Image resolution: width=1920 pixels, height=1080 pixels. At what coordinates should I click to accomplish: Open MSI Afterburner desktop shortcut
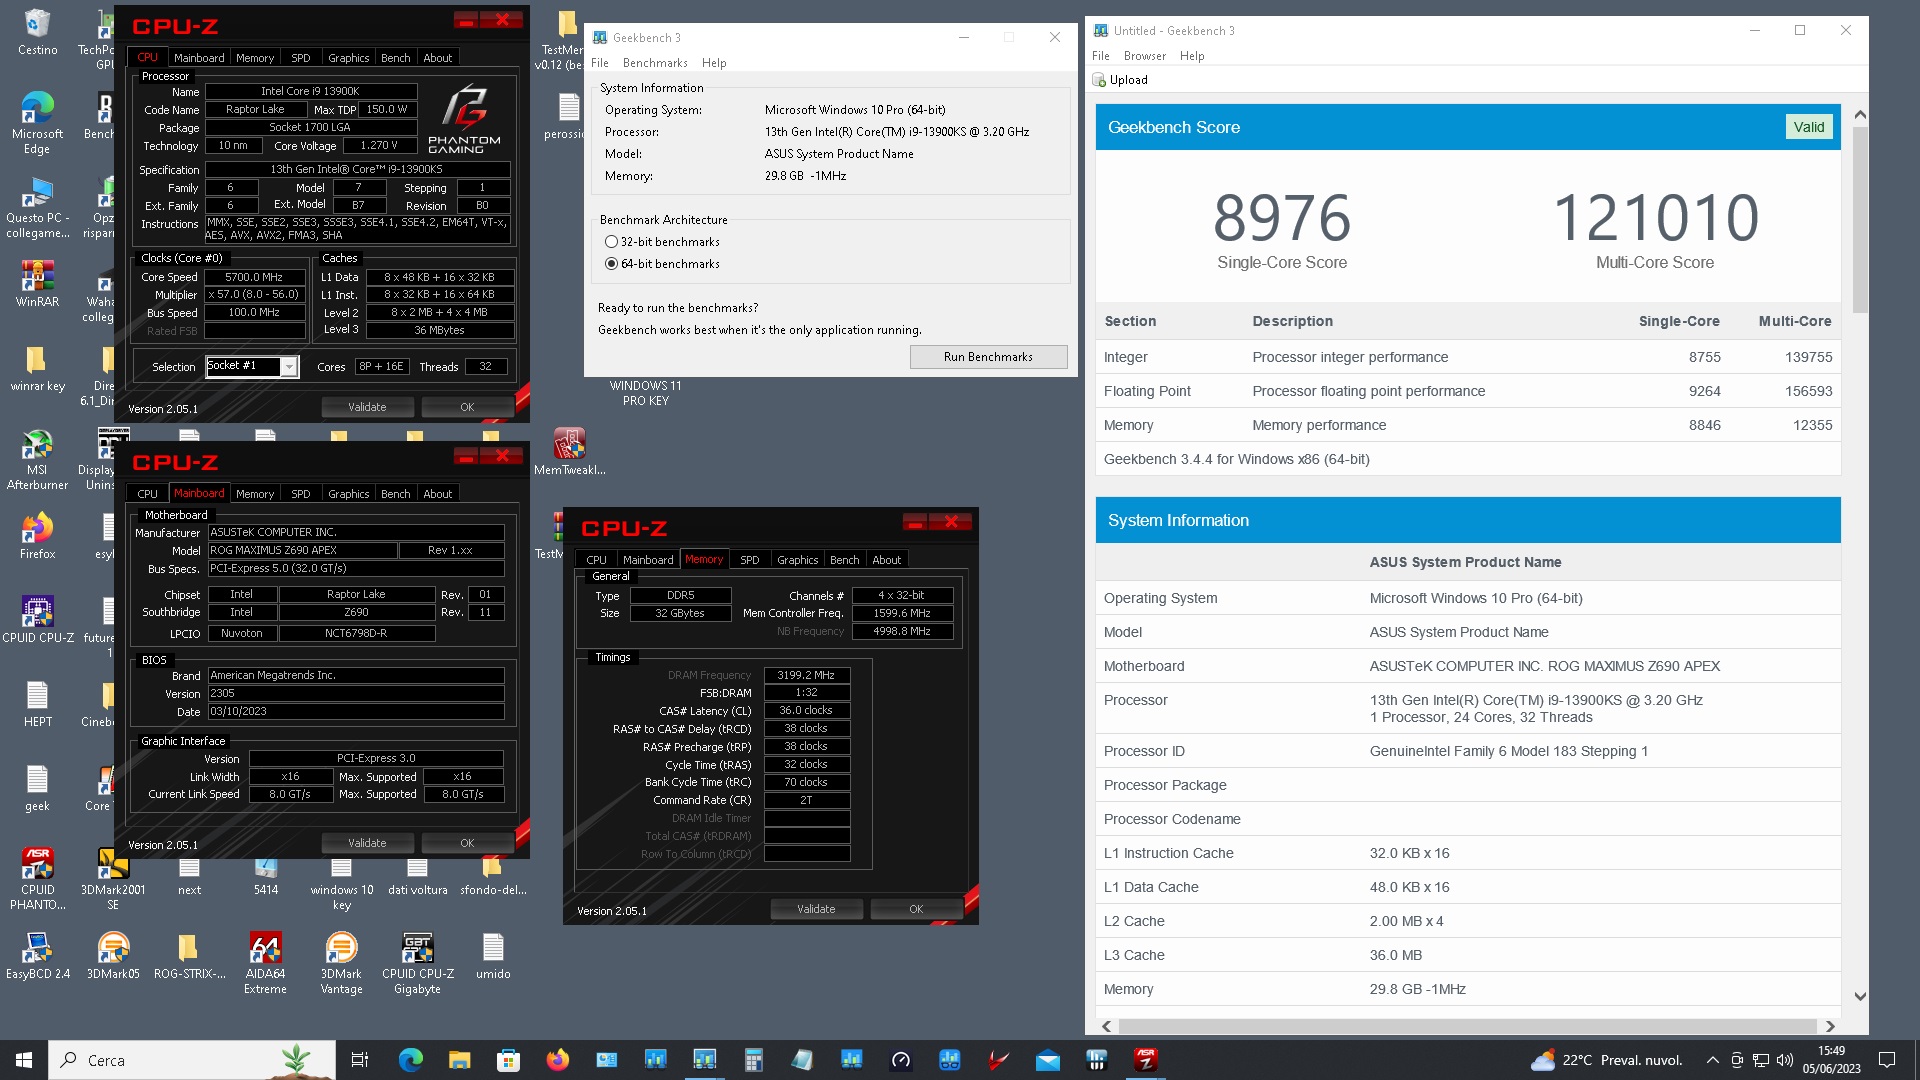pyautogui.click(x=37, y=460)
